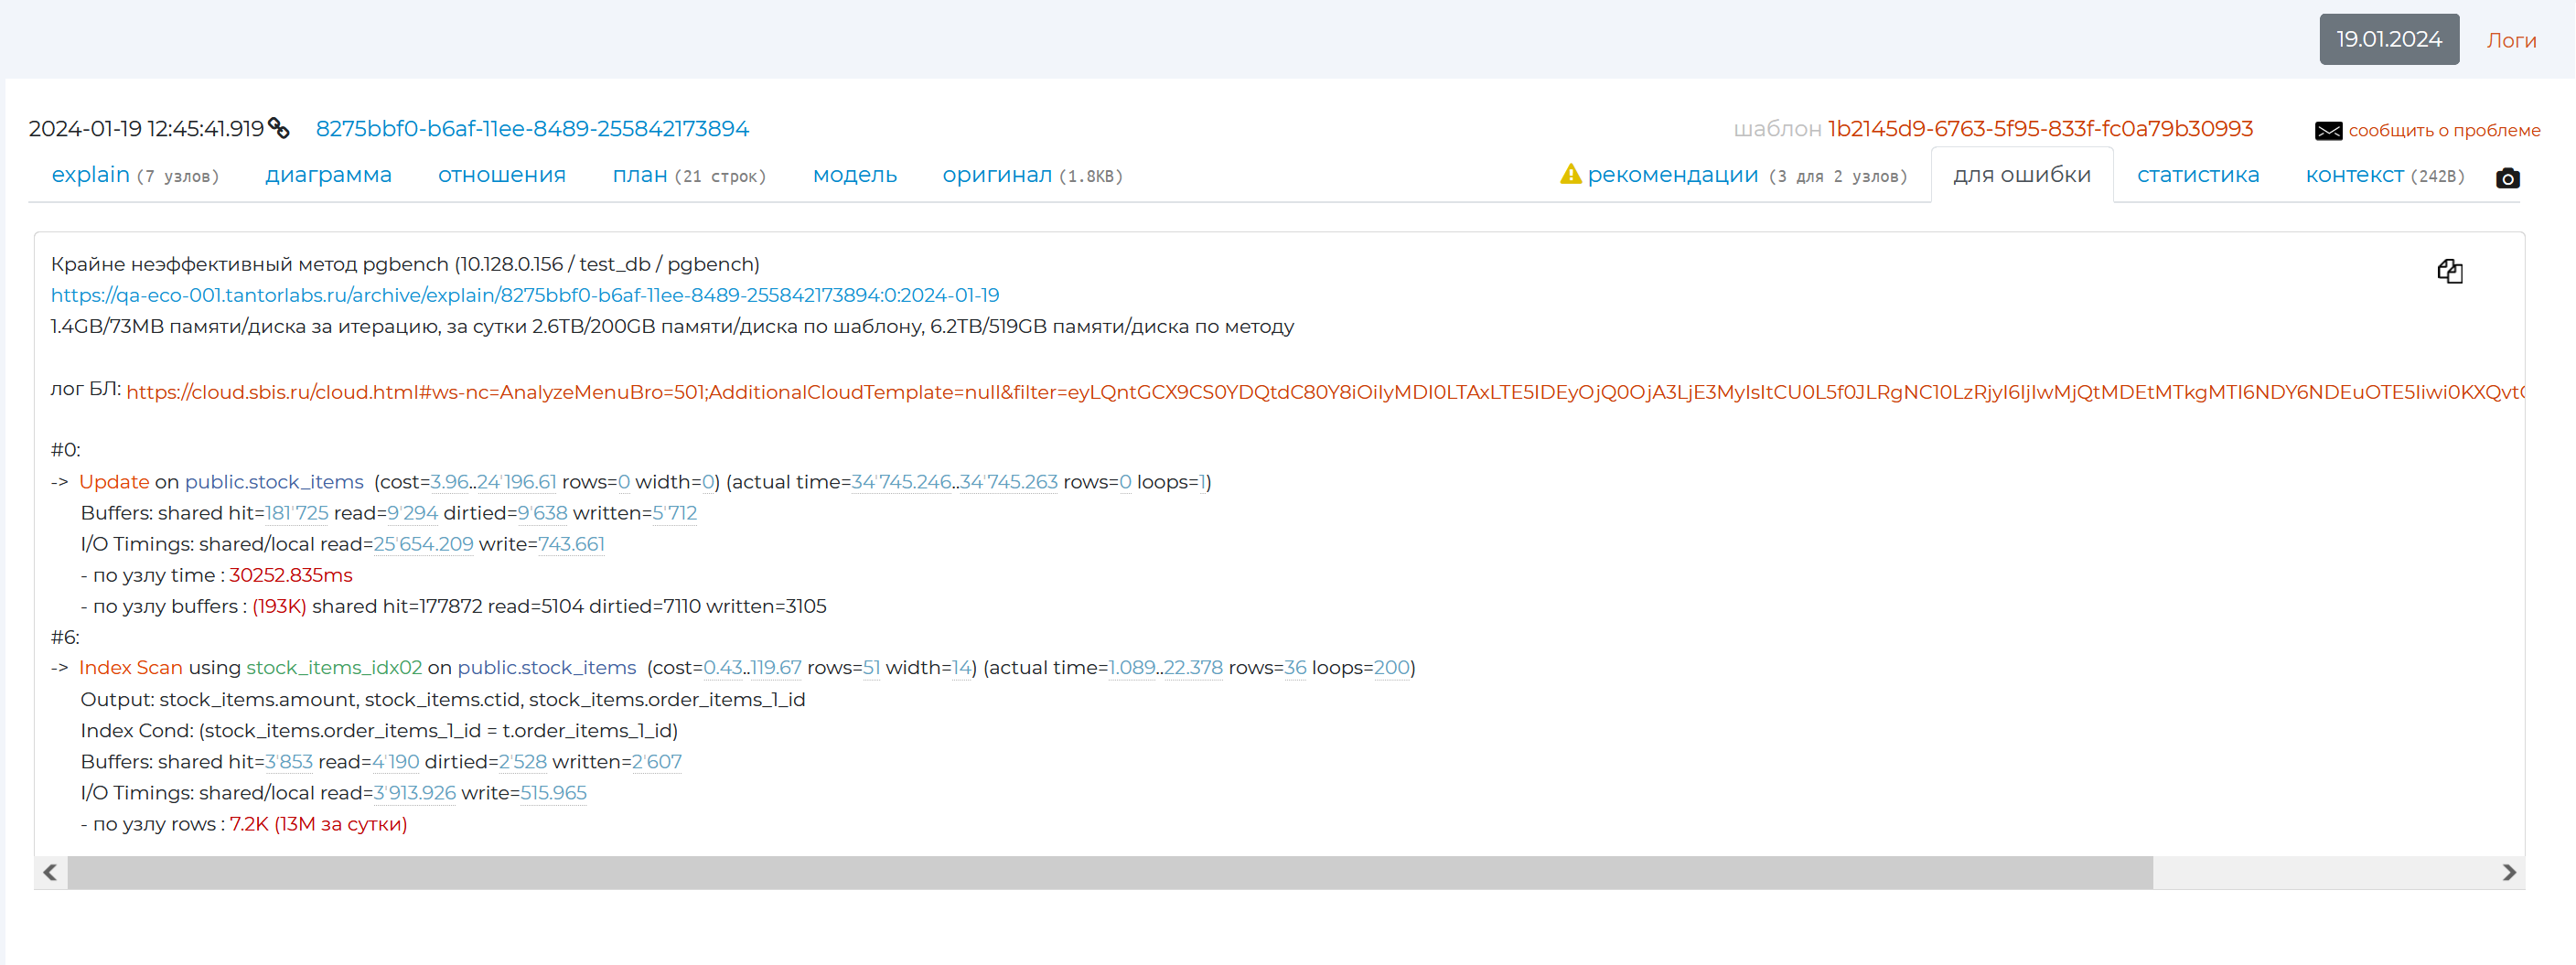Click the permalink chain icon beside timestamp
The image size is (2576, 965).
point(279,129)
